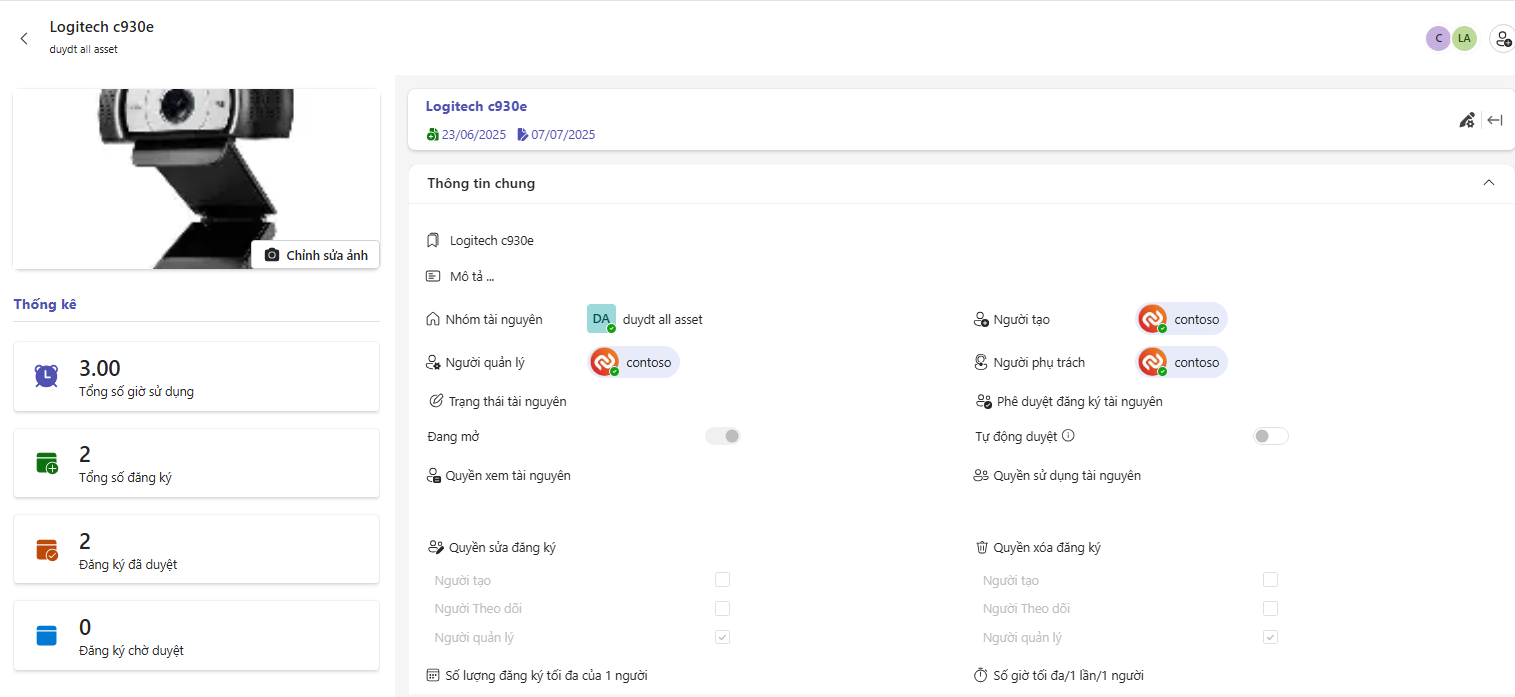Check Người Theo dõi under Quyền xóa đăng ký
The height and width of the screenshot is (697, 1515).
point(1270,608)
